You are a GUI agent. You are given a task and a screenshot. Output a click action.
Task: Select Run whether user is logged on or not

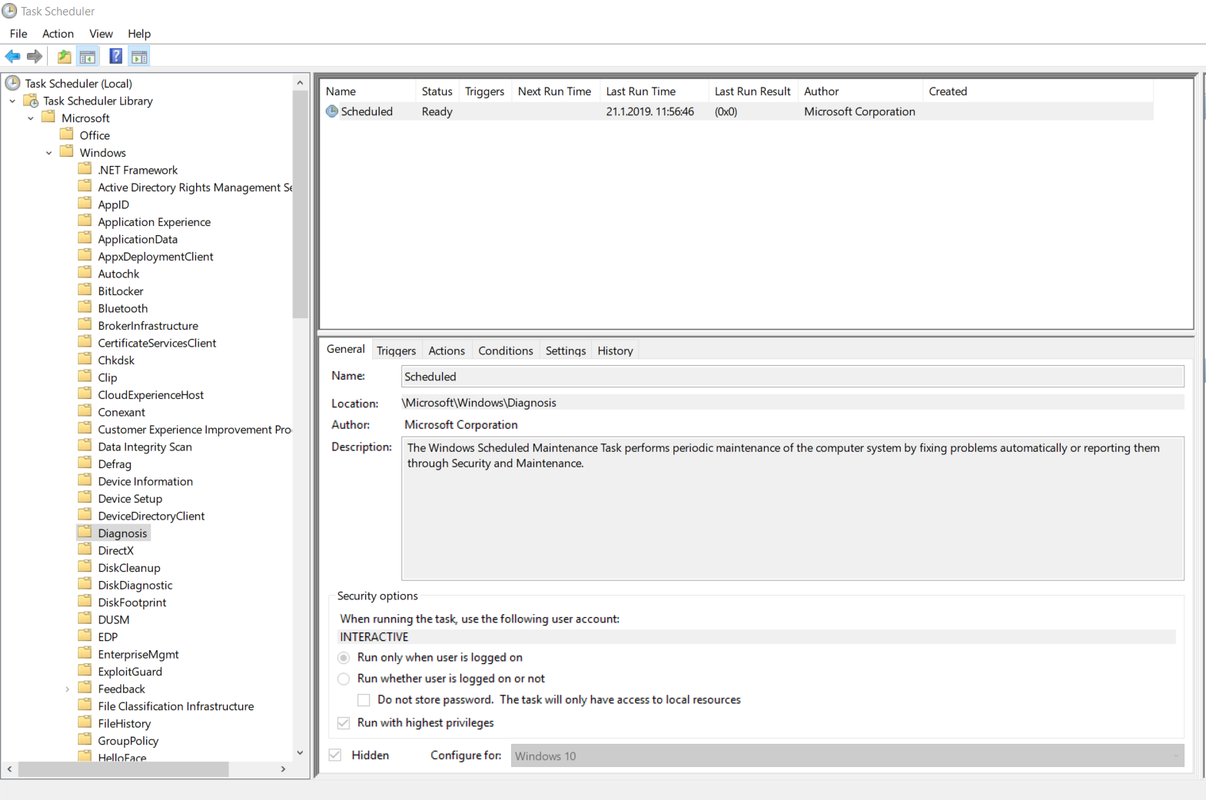click(x=343, y=679)
